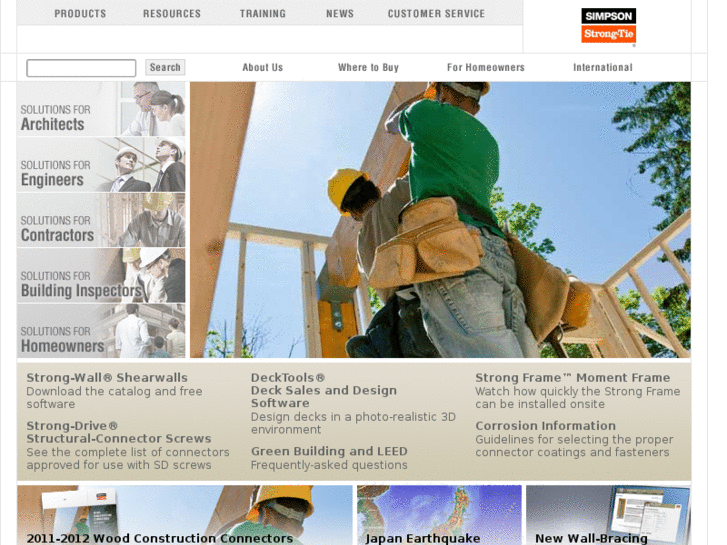Open the Corrosion Information link
This screenshot has width=727, height=545.
[x=545, y=425]
